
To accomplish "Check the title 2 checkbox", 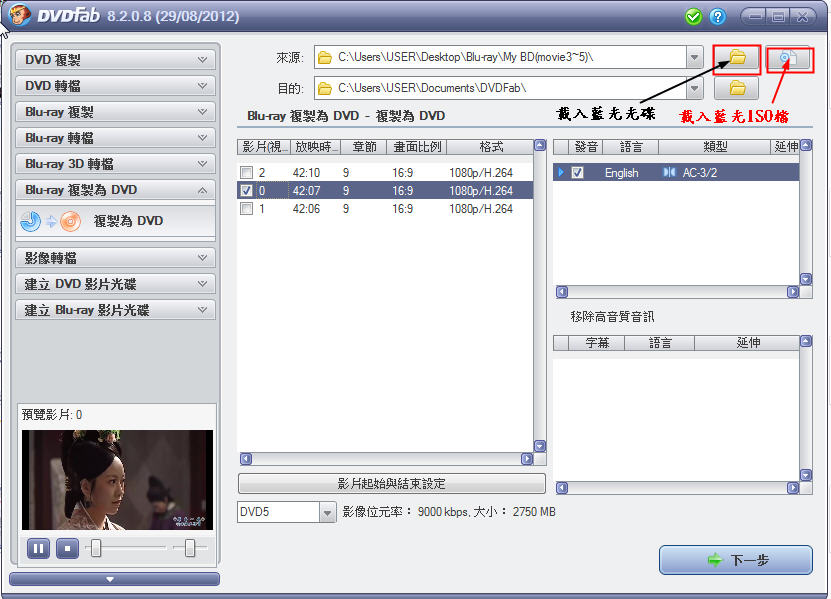I will pyautogui.click(x=247, y=173).
